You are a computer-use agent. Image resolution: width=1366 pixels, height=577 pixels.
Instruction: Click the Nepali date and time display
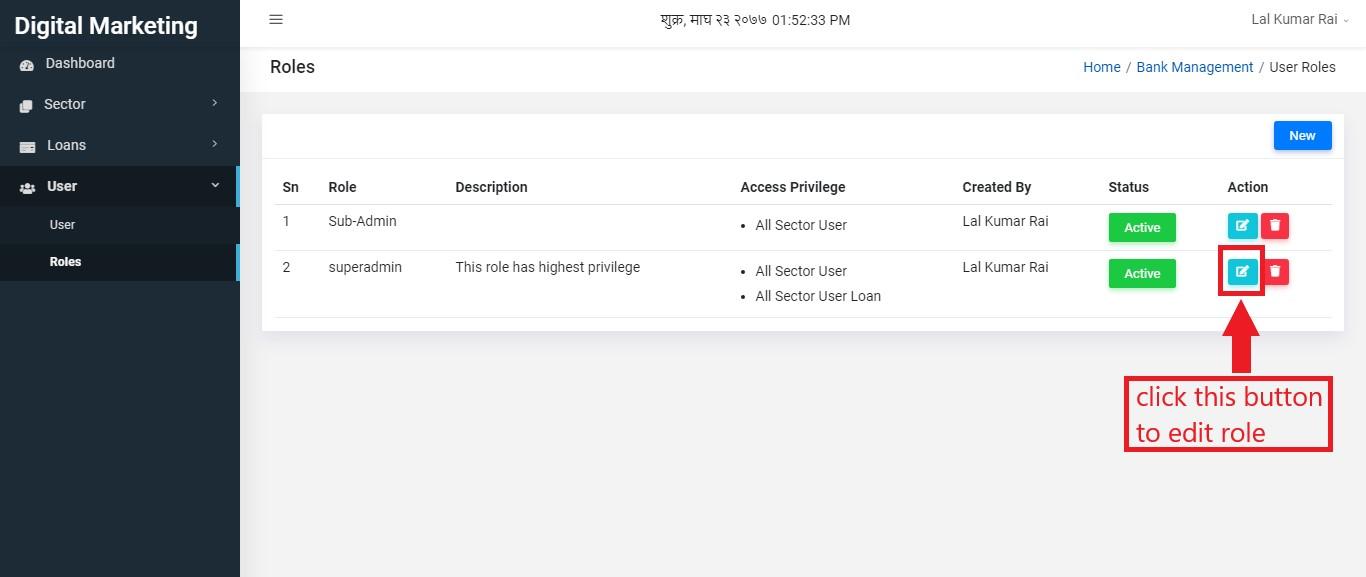(x=755, y=20)
